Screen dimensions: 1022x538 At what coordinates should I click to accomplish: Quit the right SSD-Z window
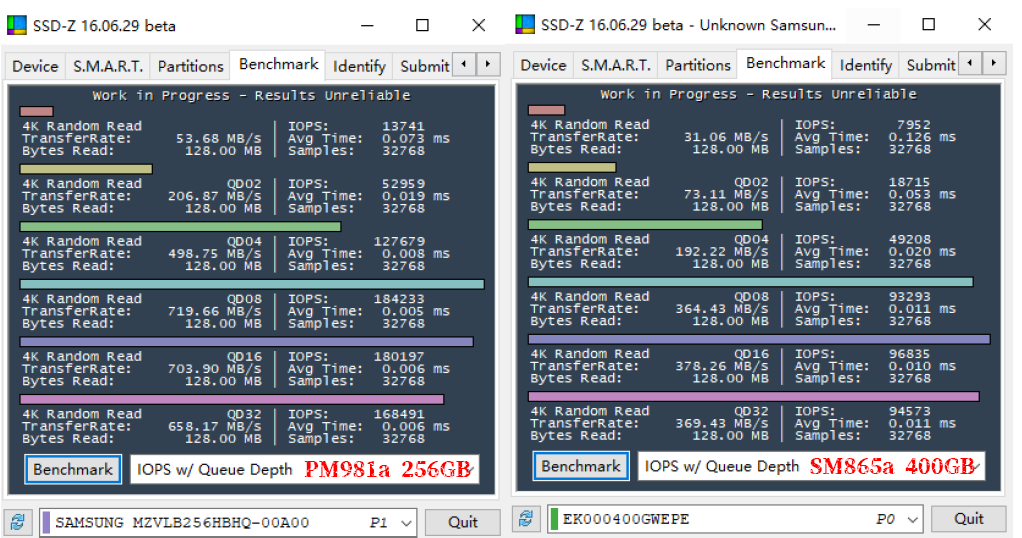[x=969, y=519]
